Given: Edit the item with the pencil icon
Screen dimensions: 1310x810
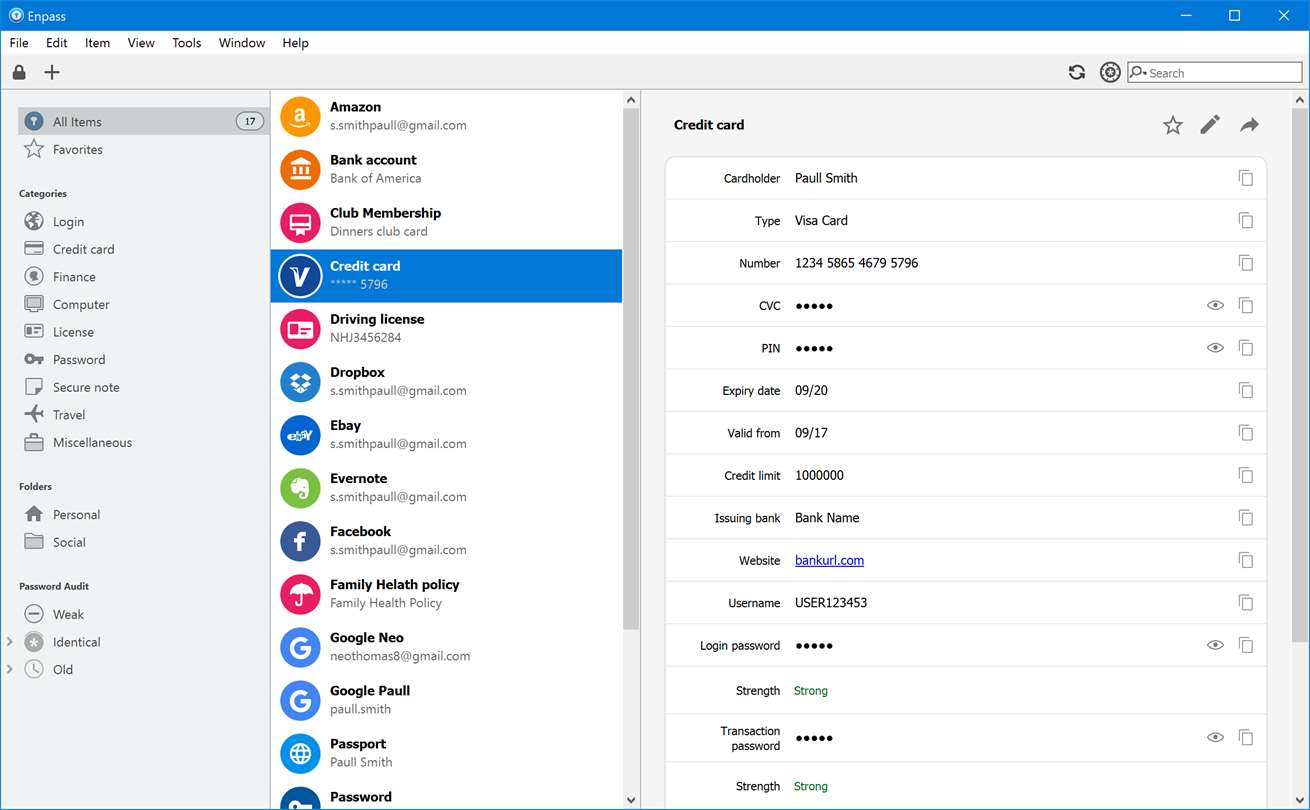Looking at the screenshot, I should point(1210,125).
